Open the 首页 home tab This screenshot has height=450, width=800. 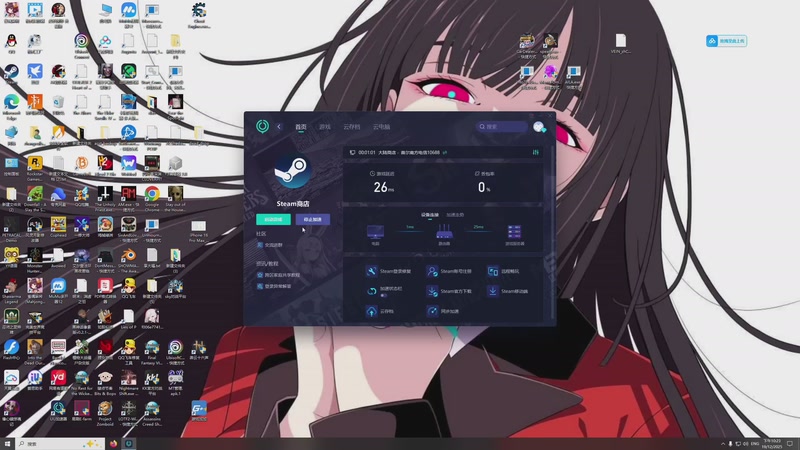[301, 127]
